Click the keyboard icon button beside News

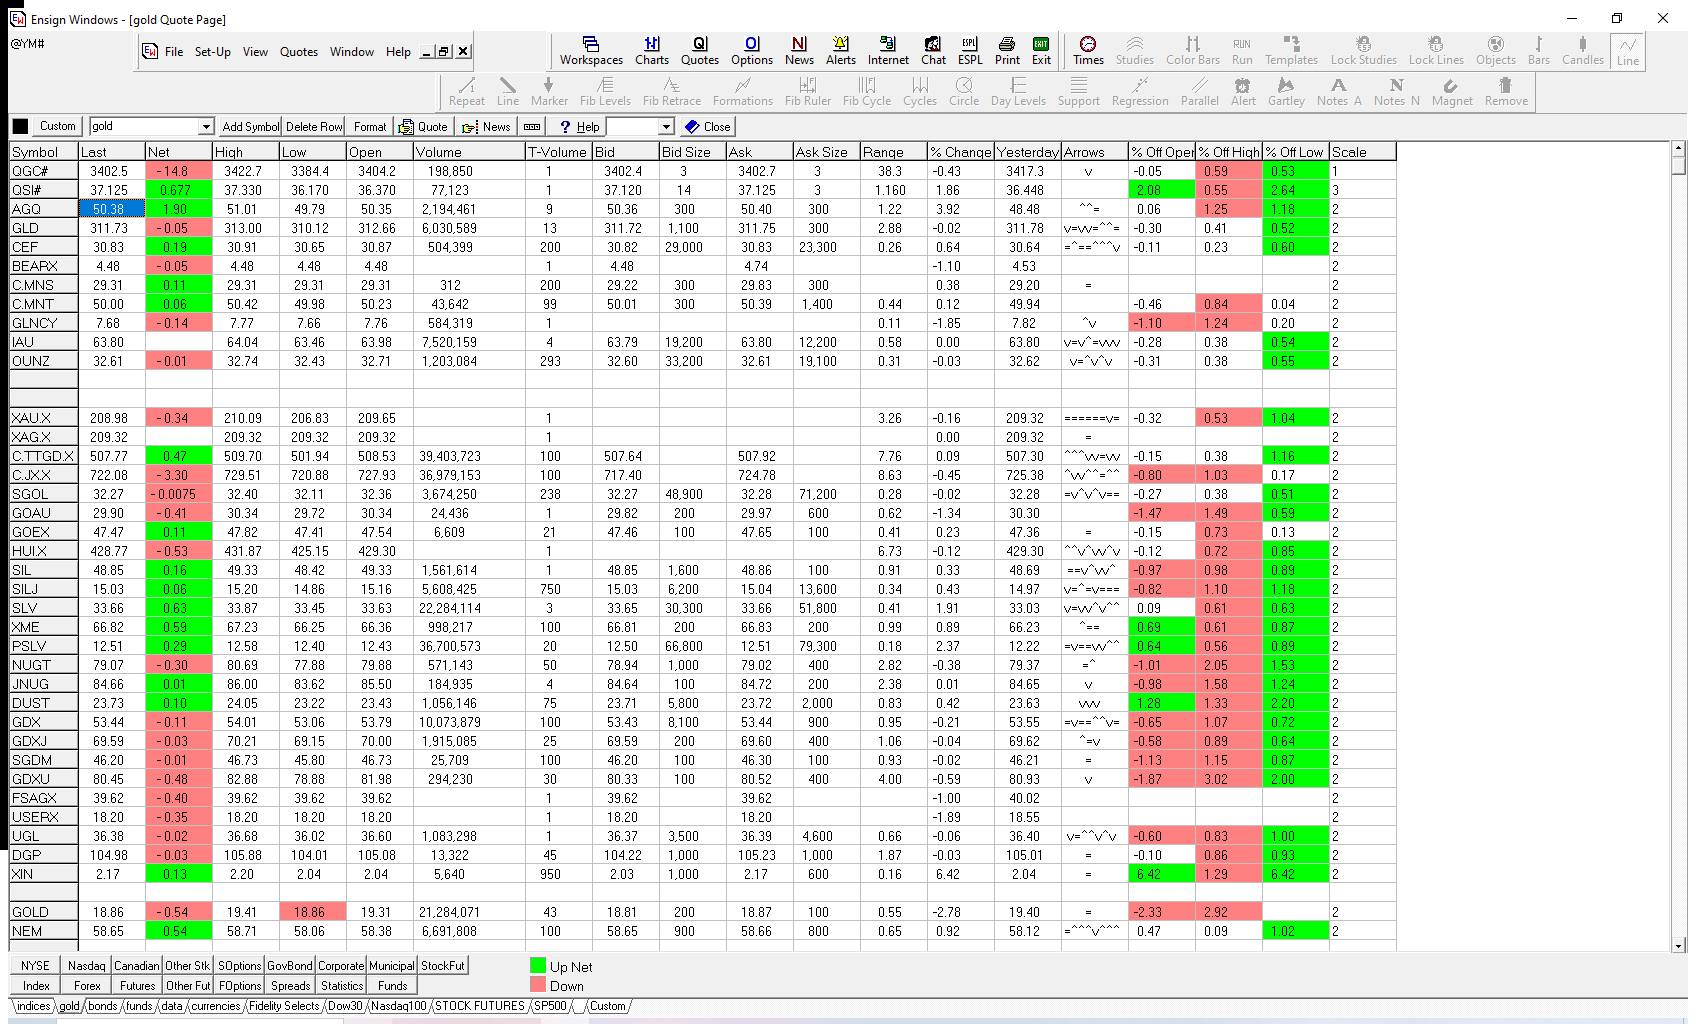click(532, 127)
